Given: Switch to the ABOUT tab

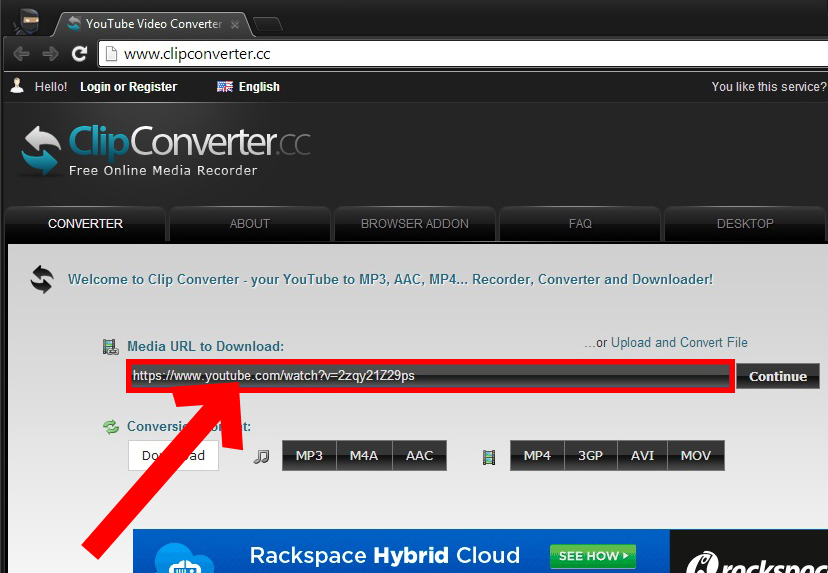Looking at the screenshot, I should (249, 224).
